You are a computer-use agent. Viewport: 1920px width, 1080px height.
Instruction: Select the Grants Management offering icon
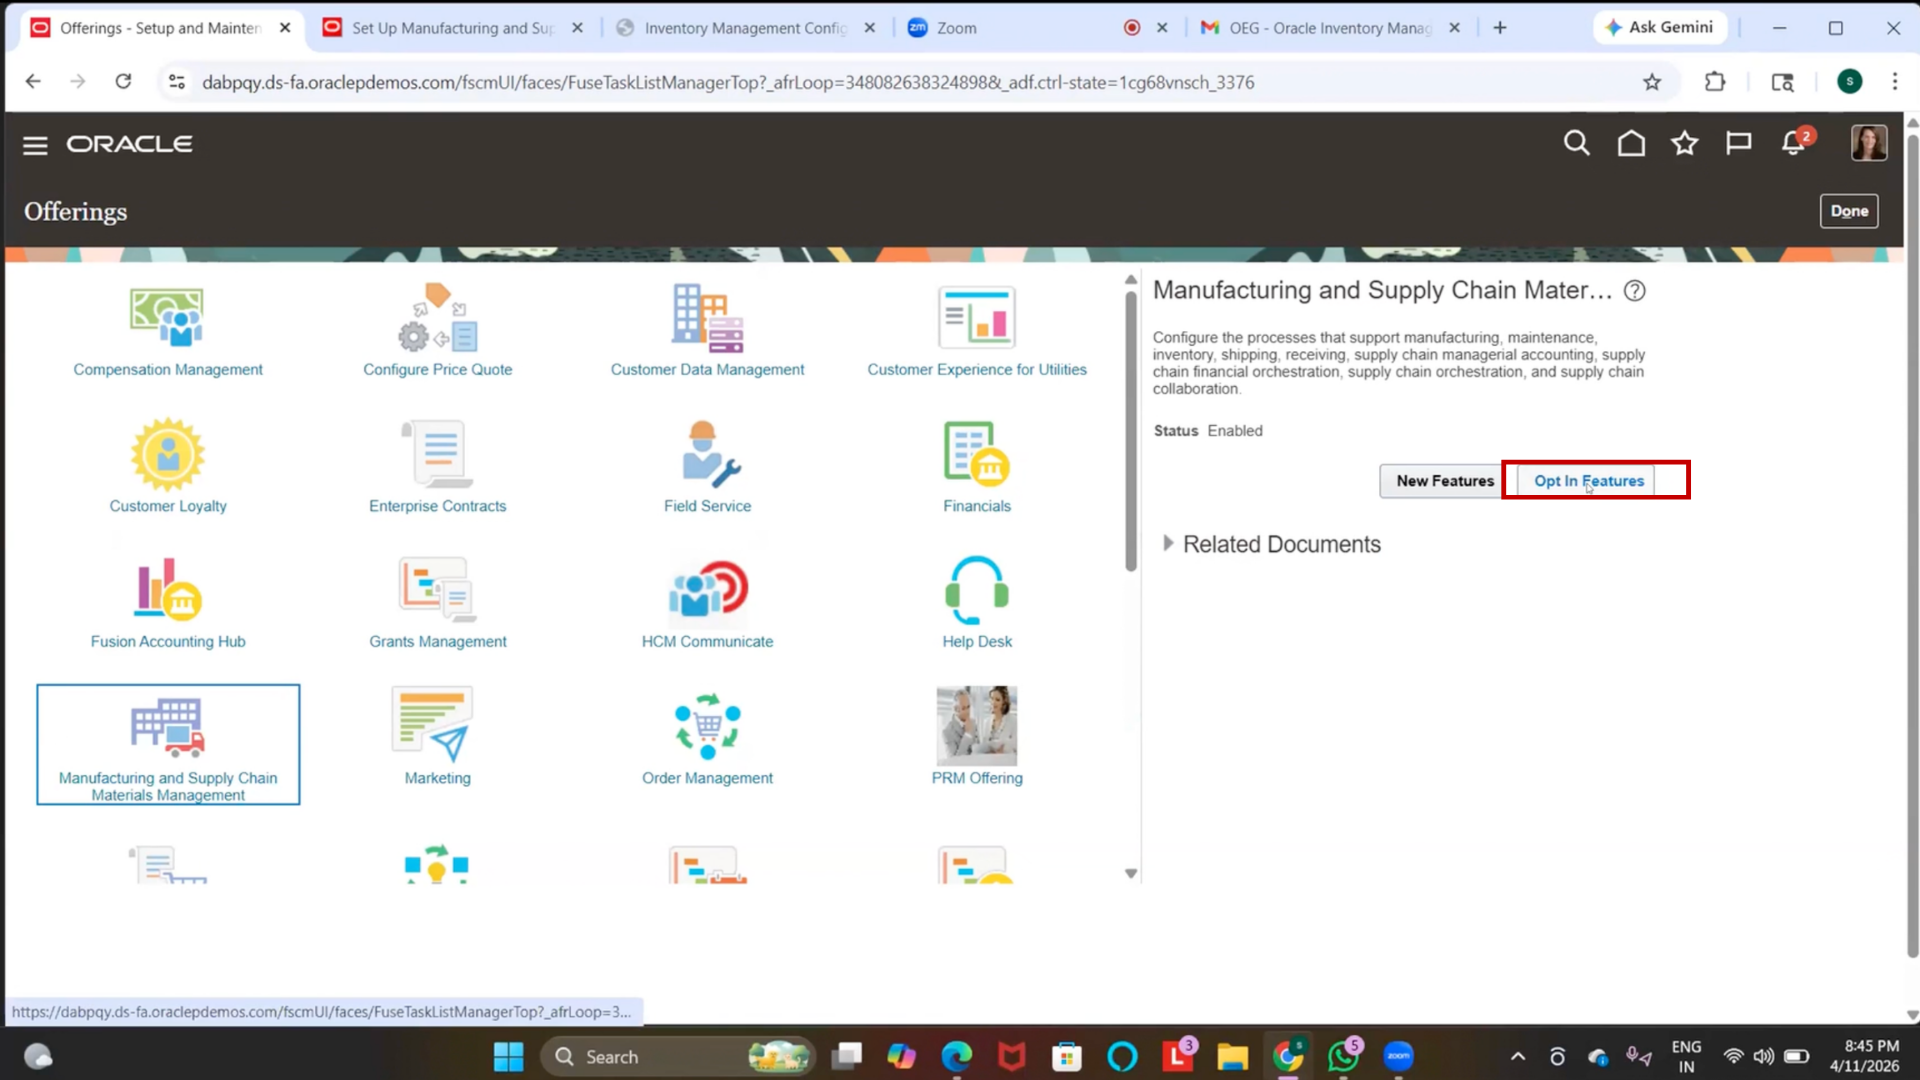point(437,589)
